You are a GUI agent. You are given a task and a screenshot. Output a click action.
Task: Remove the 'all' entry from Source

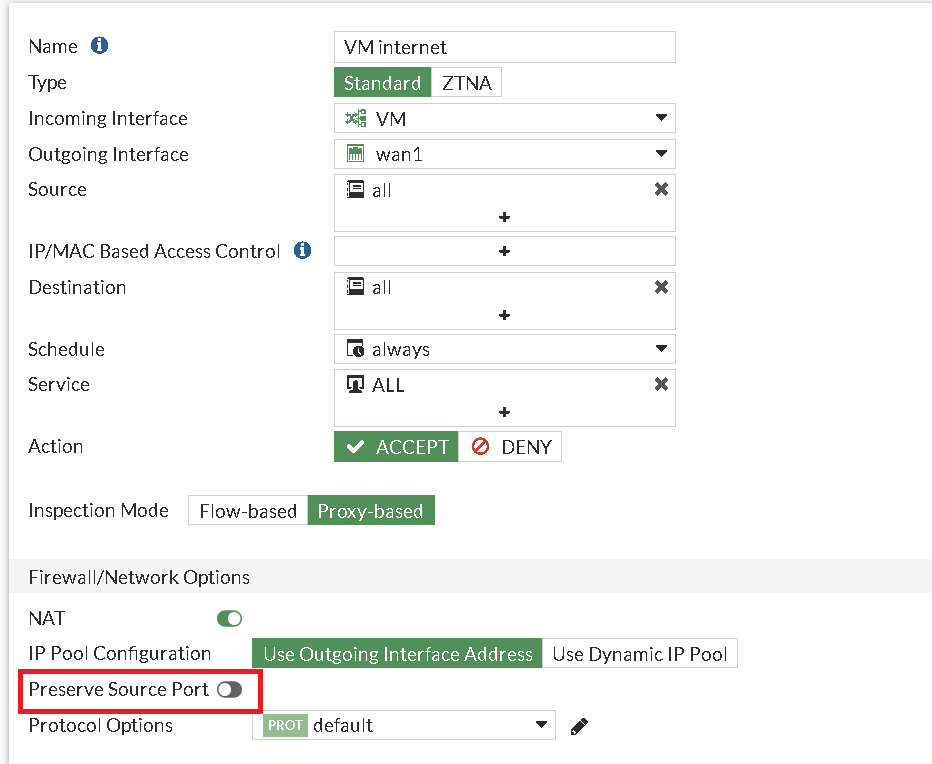click(x=661, y=189)
